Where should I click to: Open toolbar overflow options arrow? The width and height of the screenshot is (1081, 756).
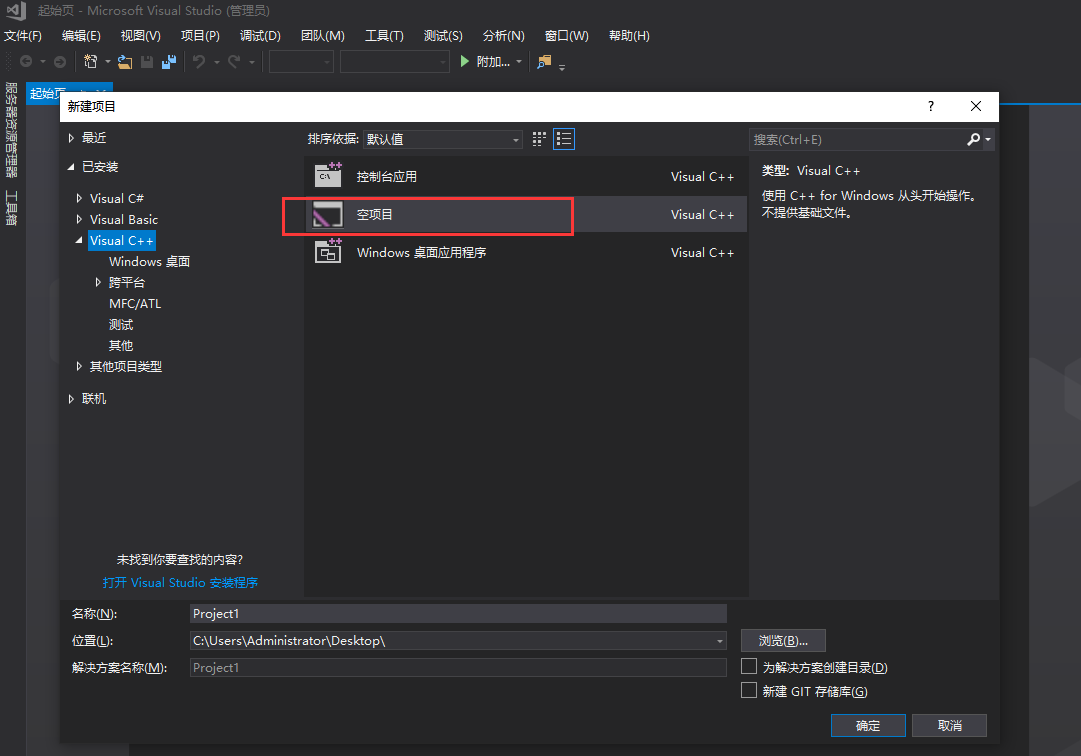[x=562, y=68]
